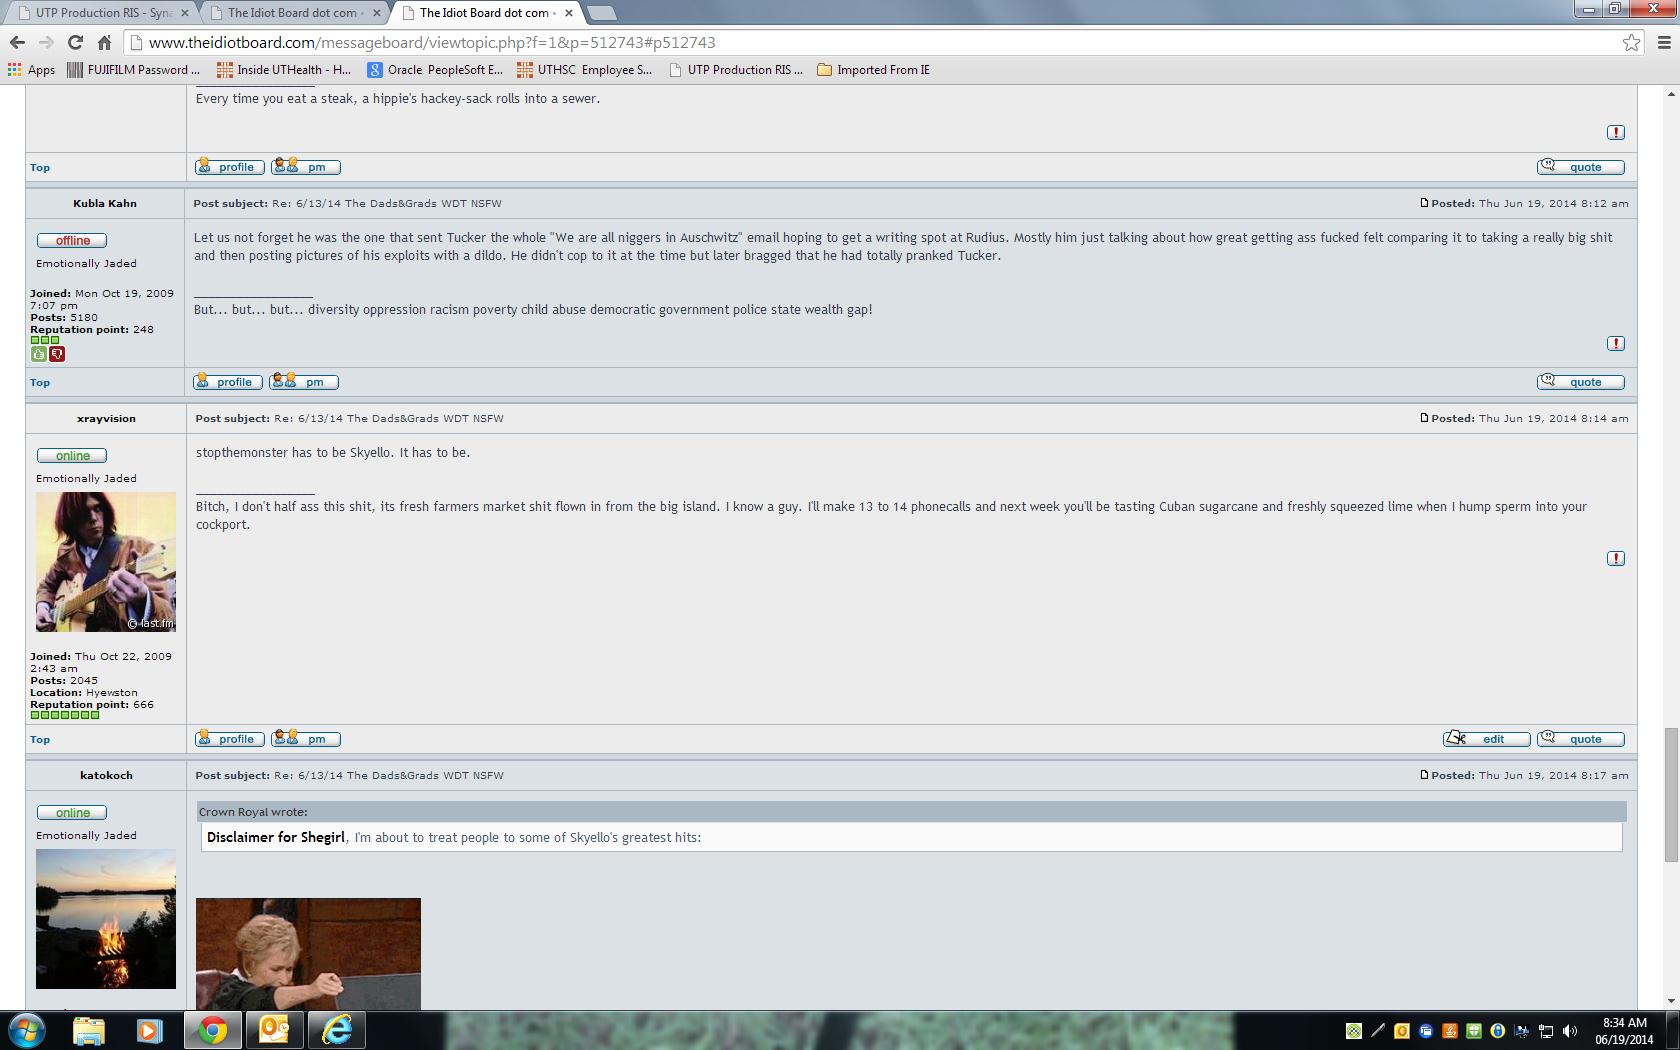The height and width of the screenshot is (1050, 1680).
Task: Send a pm to xrayvision
Action: (x=306, y=739)
